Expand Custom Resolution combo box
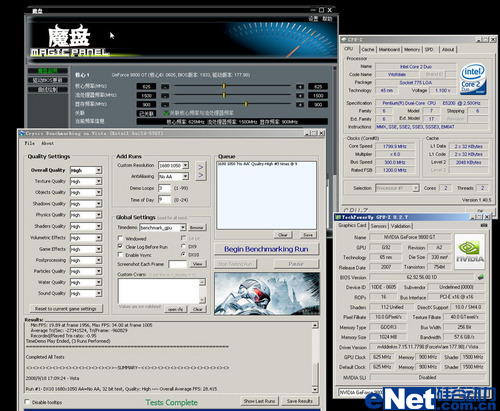This screenshot has width=500, height=411. (185, 165)
